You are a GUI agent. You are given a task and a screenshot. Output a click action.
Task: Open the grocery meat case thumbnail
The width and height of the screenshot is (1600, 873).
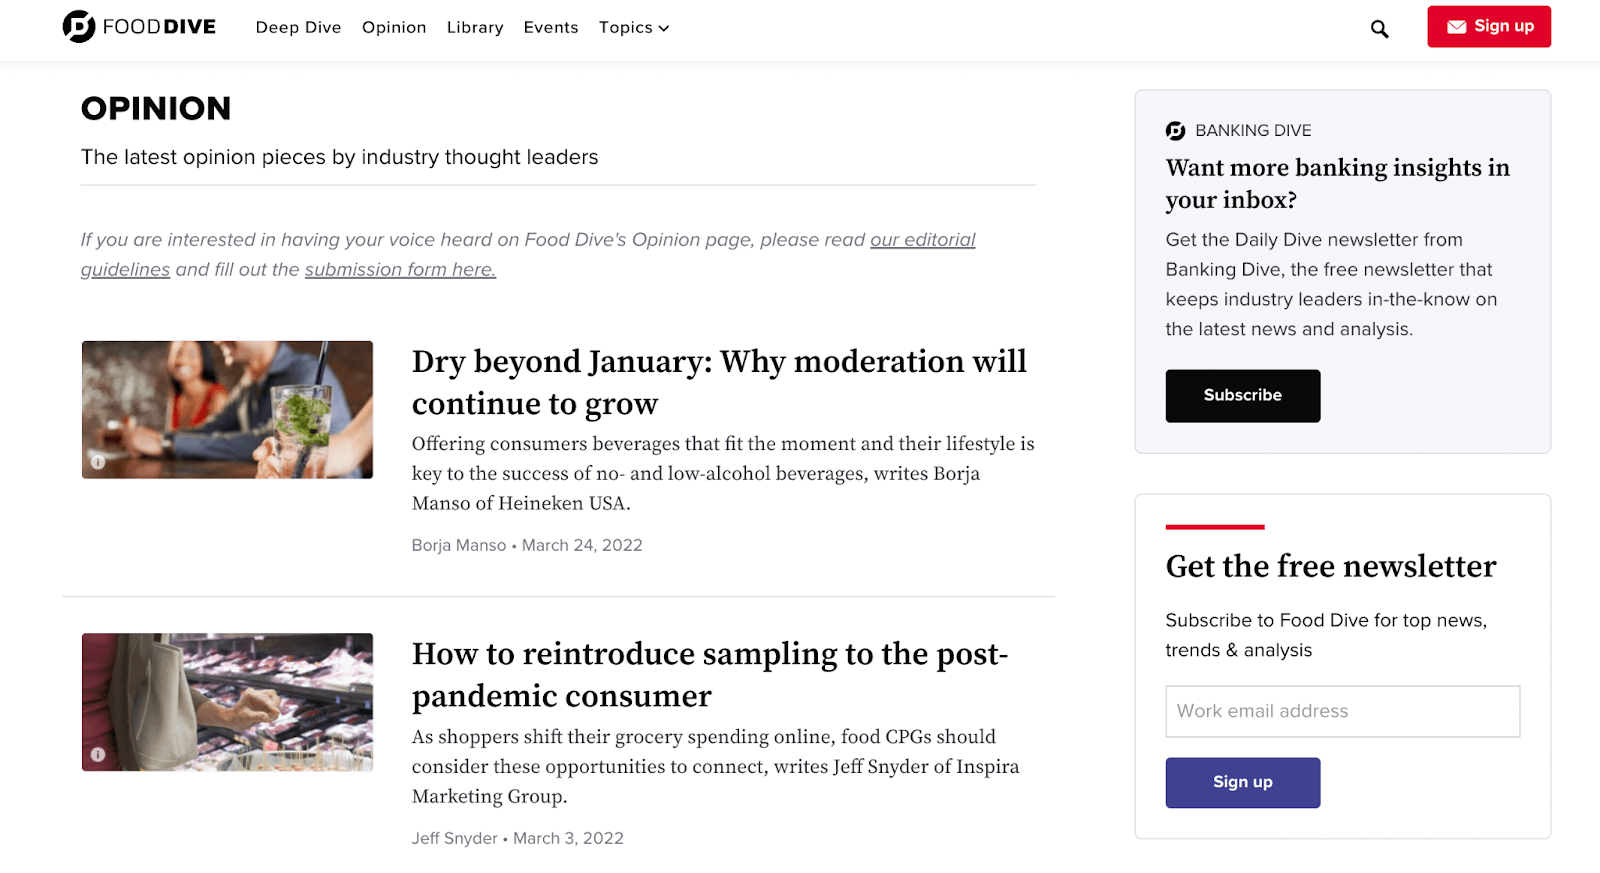click(x=227, y=702)
